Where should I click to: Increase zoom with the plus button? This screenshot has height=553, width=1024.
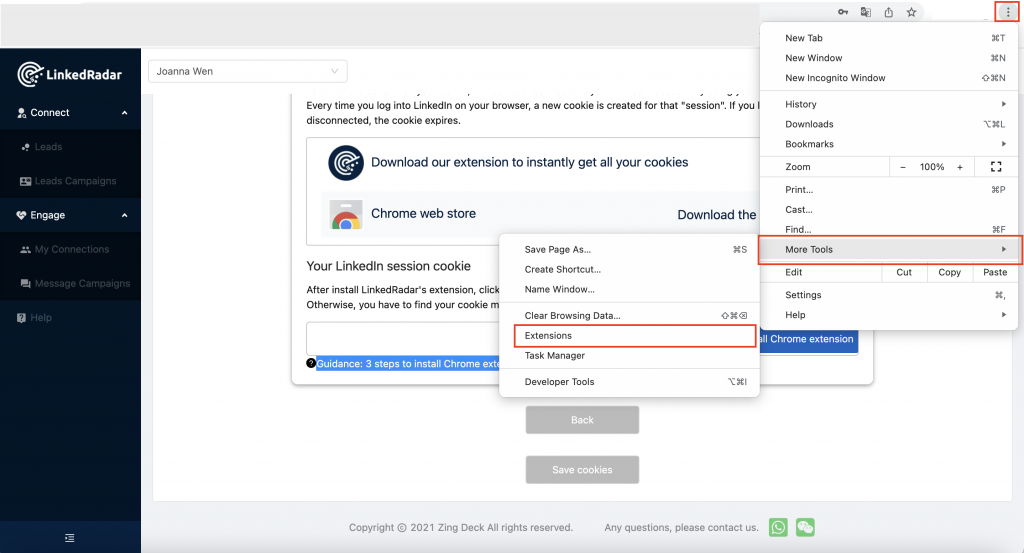[960, 167]
